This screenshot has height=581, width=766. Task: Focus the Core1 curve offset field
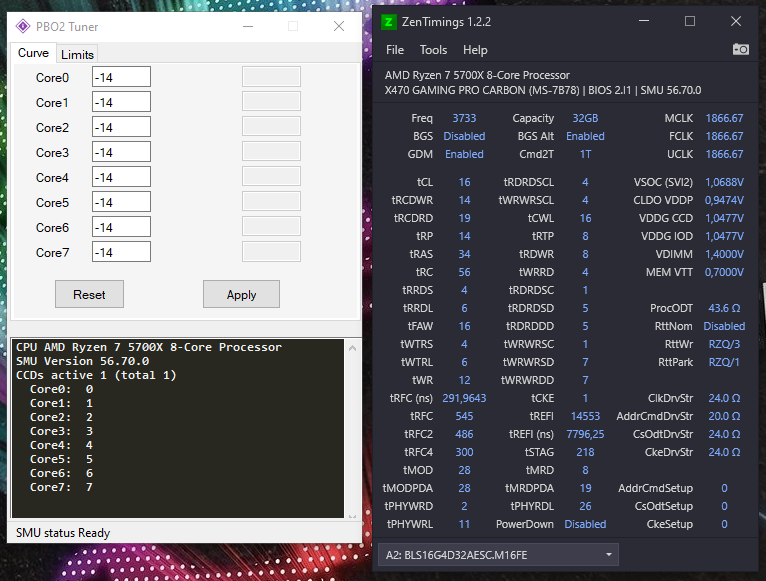point(121,102)
